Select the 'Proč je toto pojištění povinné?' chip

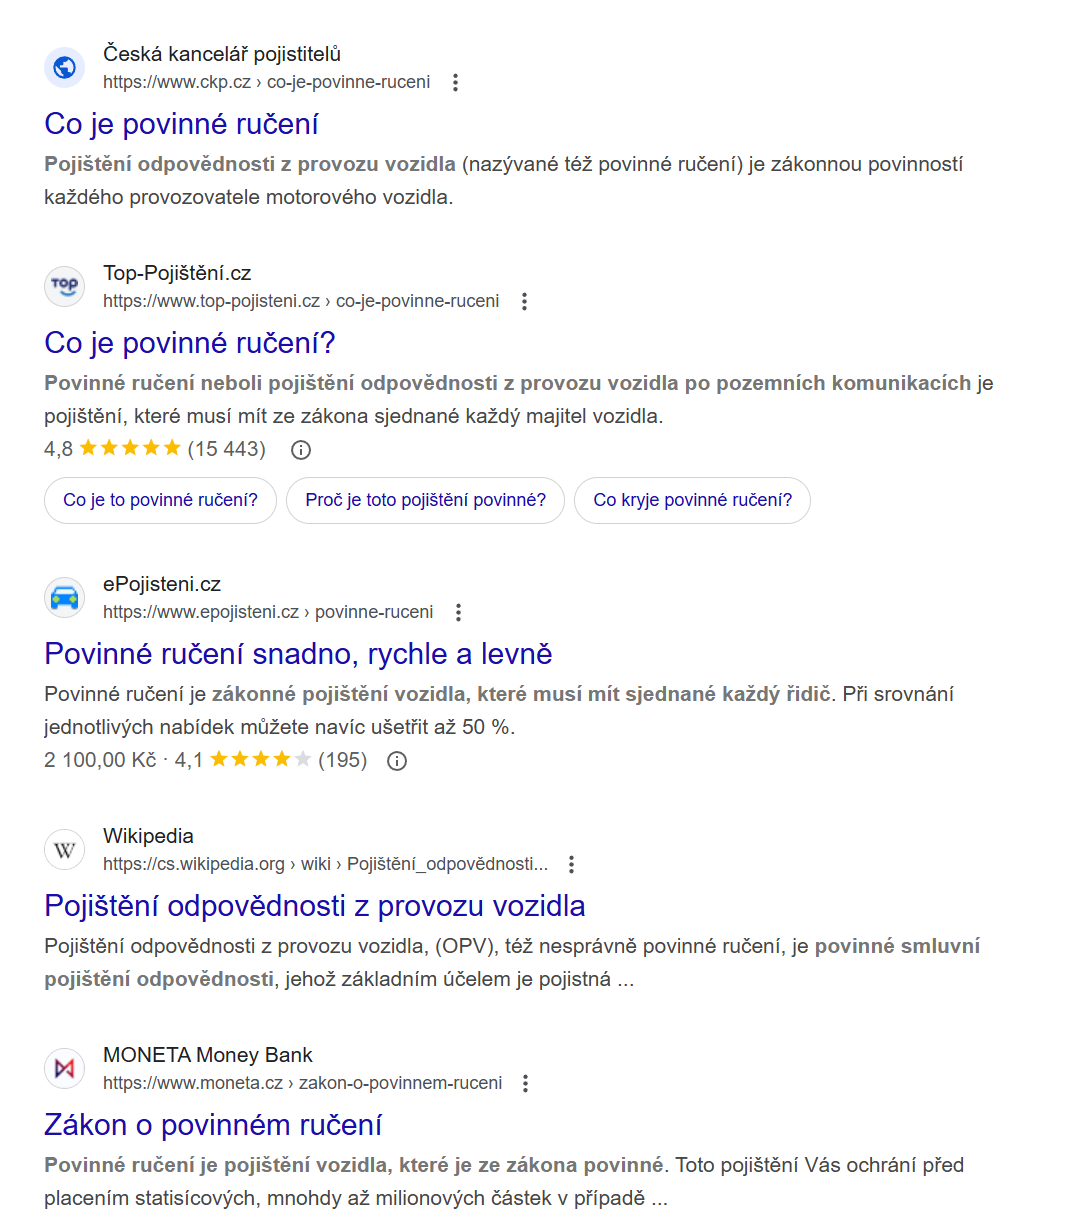click(425, 500)
